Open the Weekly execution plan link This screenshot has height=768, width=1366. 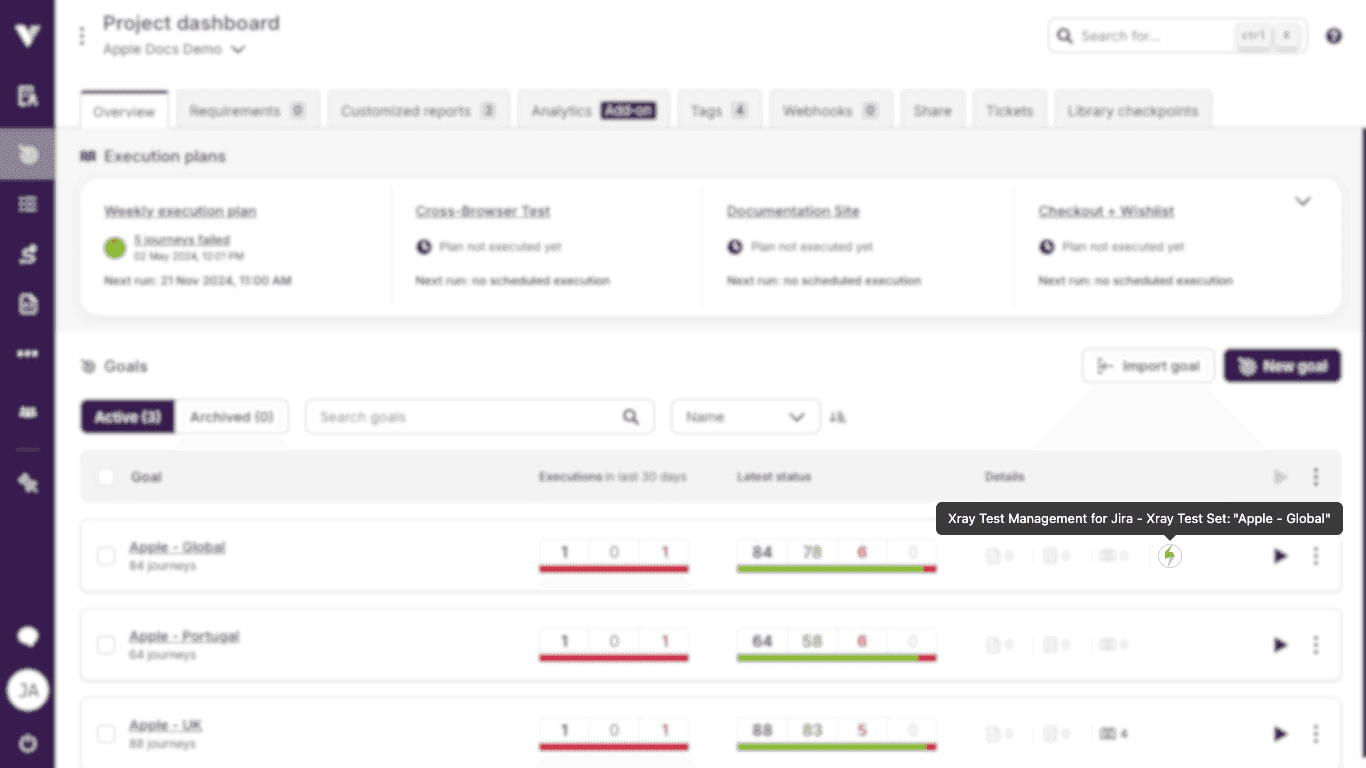180,211
